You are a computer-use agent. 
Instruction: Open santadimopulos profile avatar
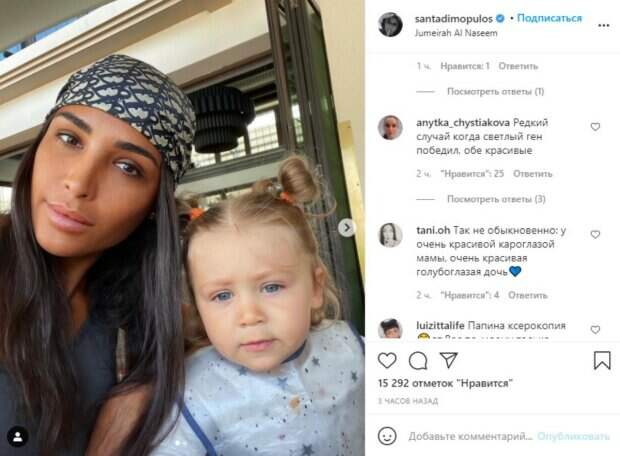pyautogui.click(x=390, y=25)
